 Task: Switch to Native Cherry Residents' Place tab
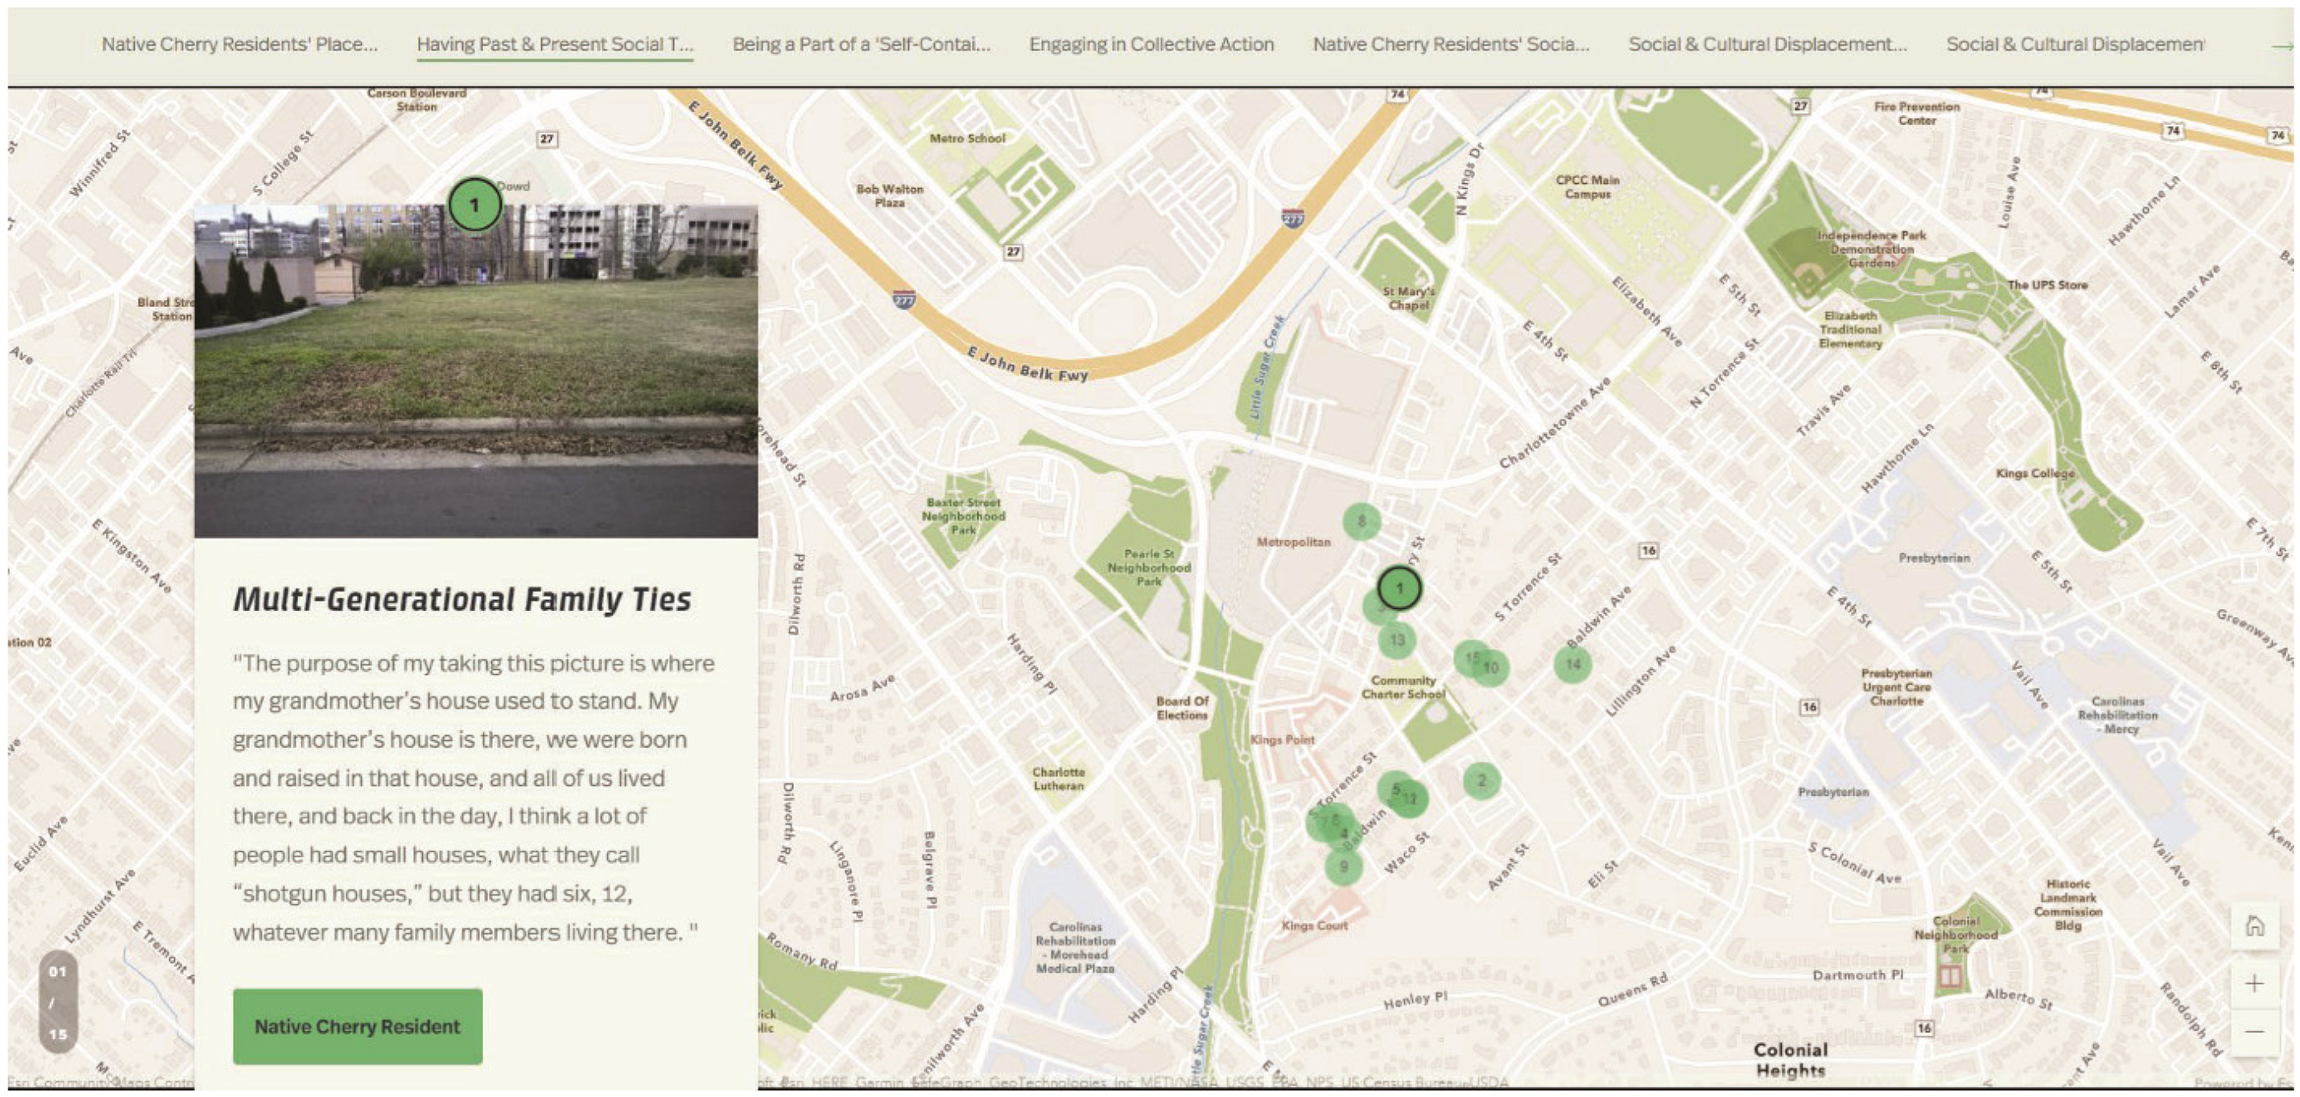[x=240, y=44]
